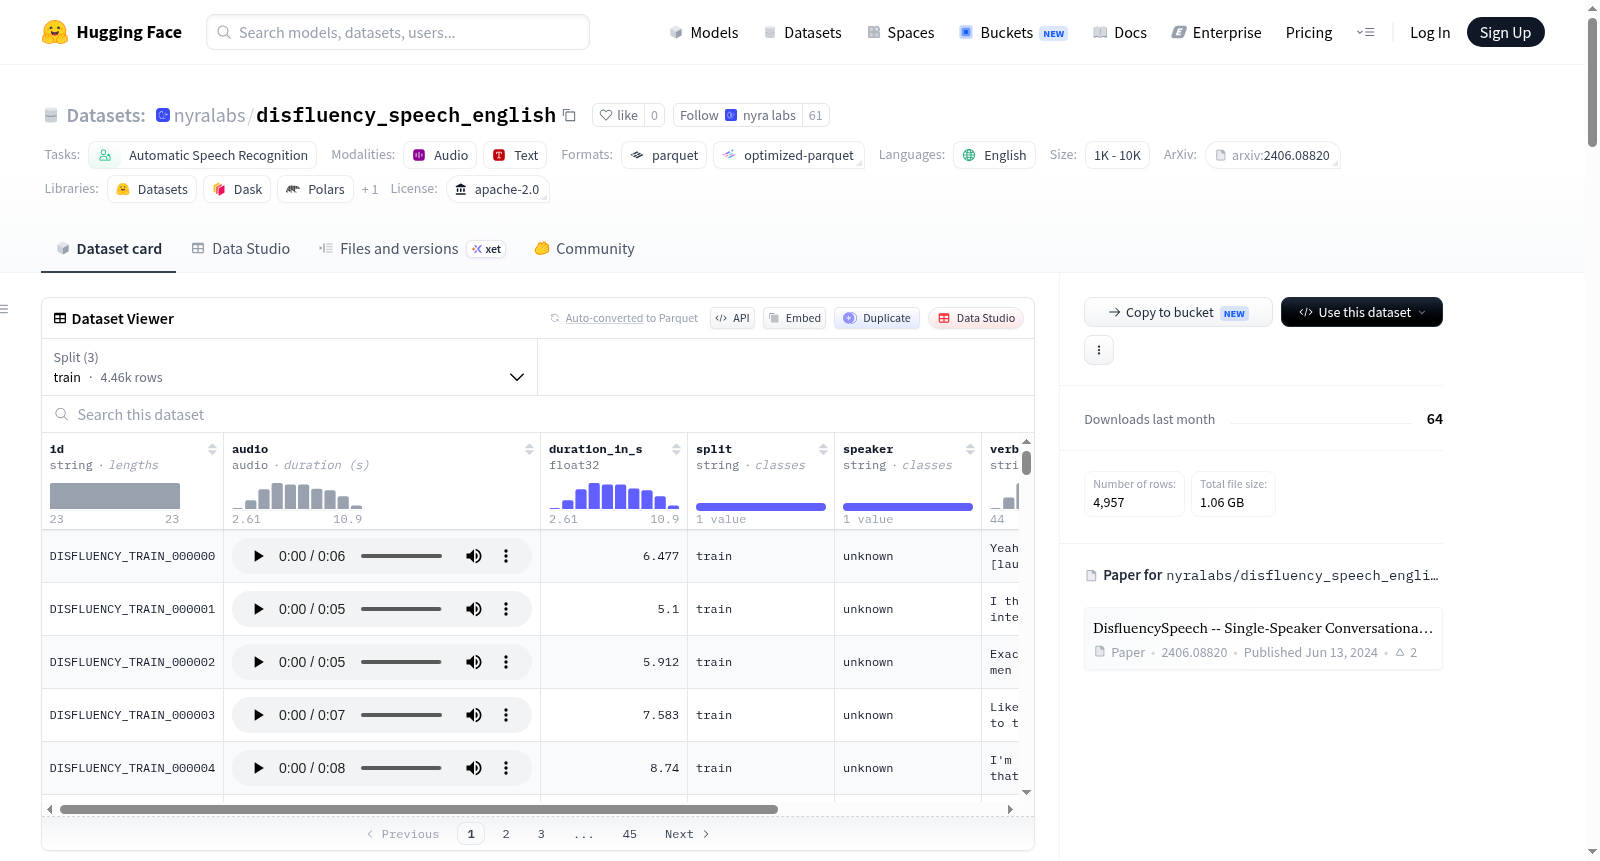Sort by the id column
The image size is (1600, 861).
click(212, 449)
